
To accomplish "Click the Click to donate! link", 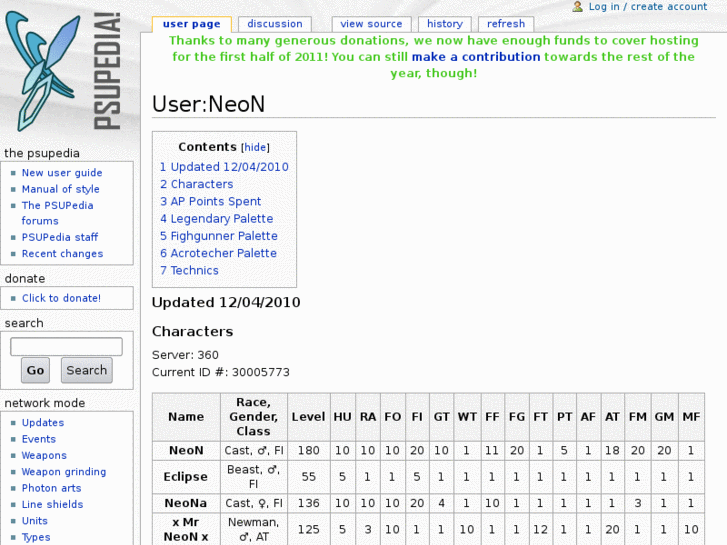I will point(61,298).
